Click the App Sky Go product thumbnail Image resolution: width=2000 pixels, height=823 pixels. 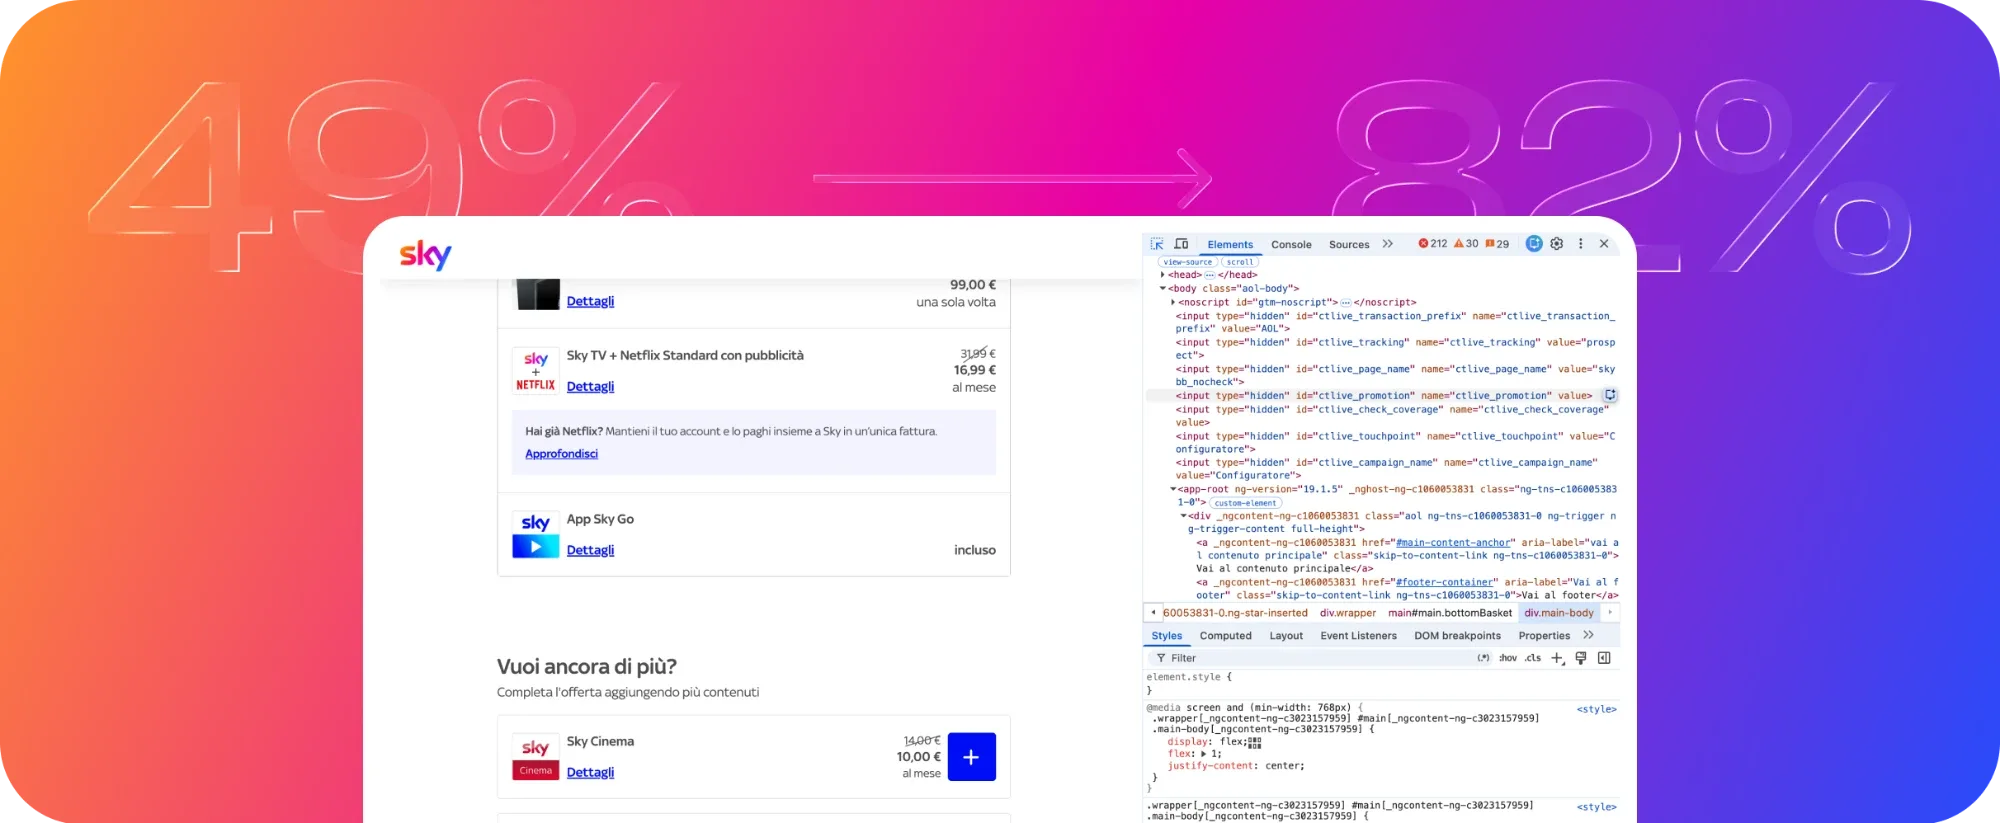pyautogui.click(x=536, y=535)
